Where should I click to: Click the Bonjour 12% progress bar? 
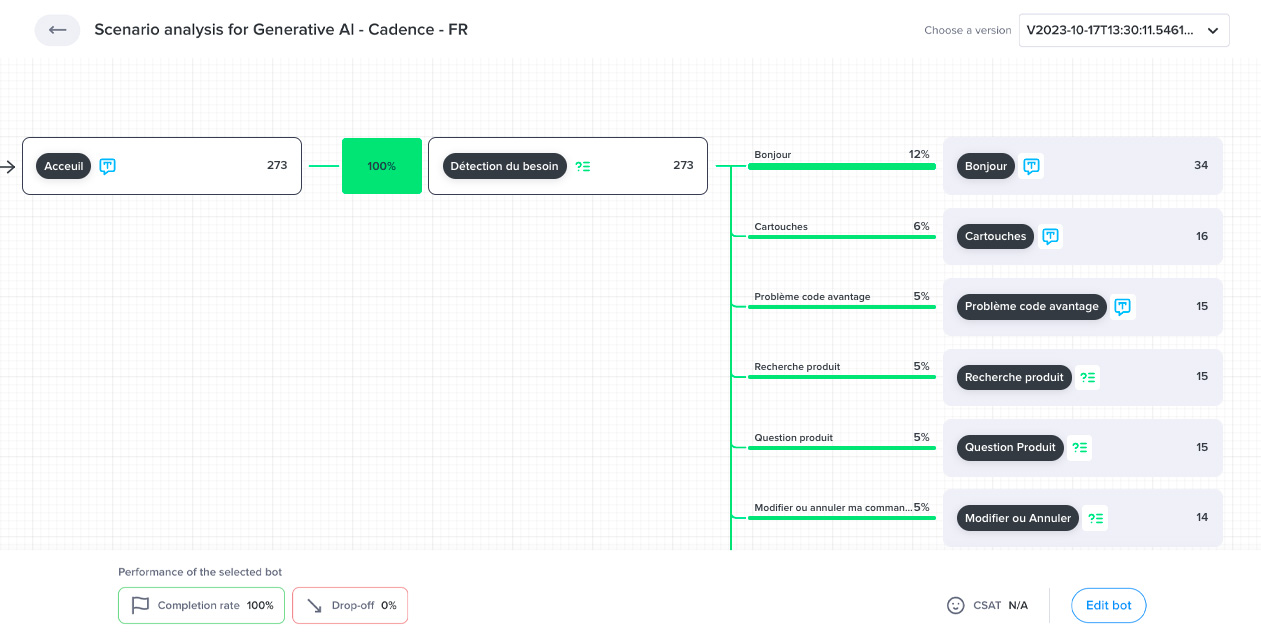(841, 166)
